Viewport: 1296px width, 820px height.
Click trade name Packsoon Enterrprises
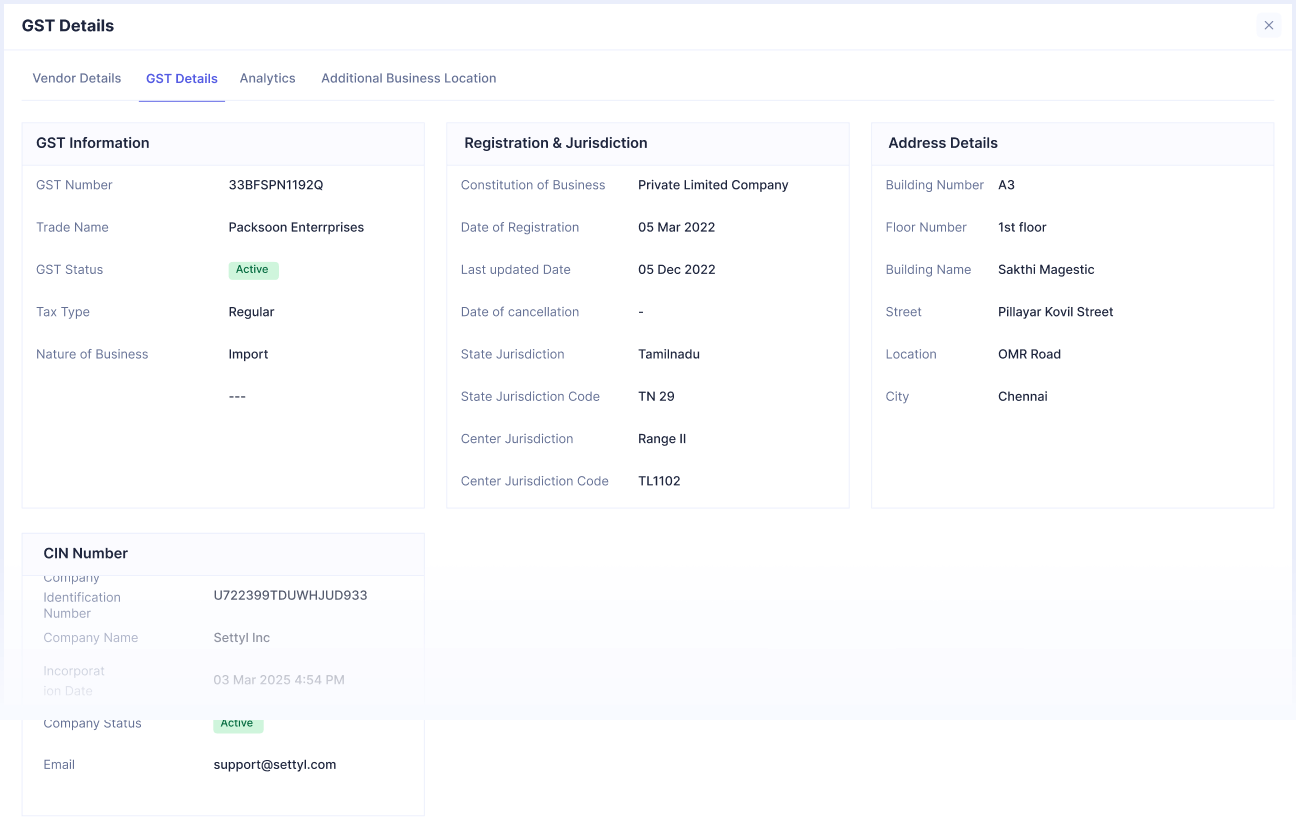296,227
